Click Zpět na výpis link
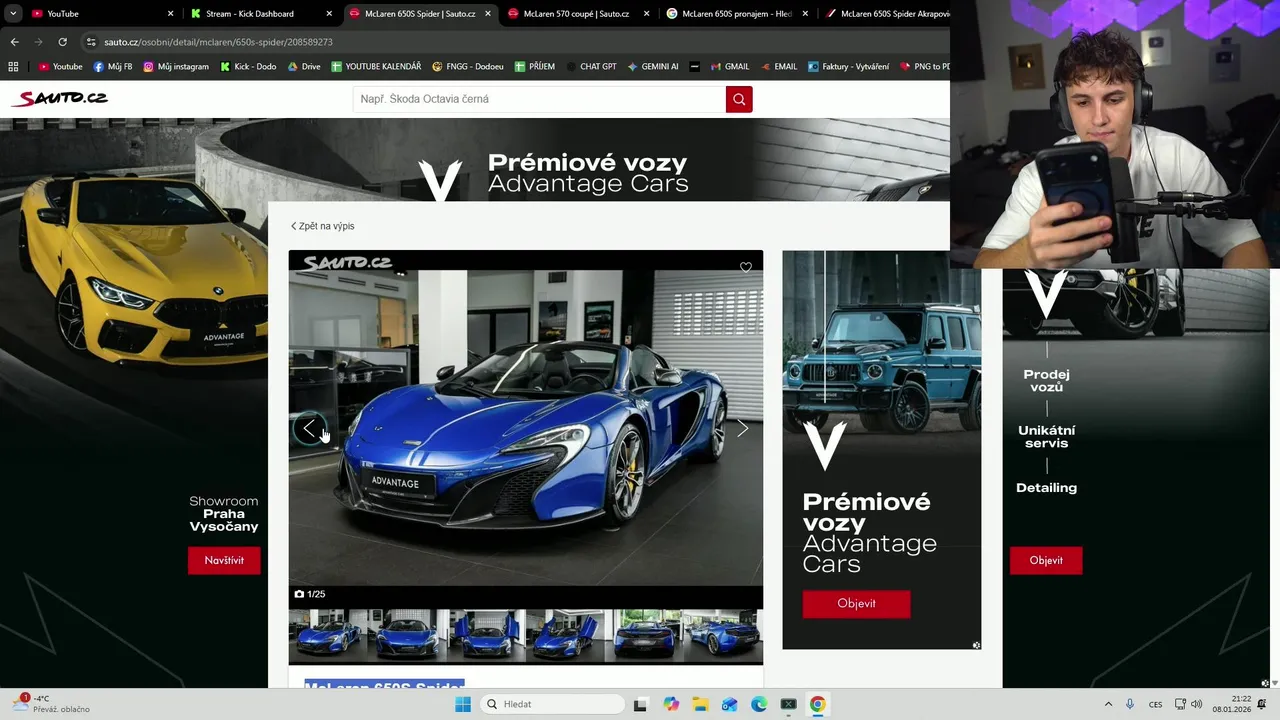Viewport: 1280px width, 720px height. tap(322, 226)
